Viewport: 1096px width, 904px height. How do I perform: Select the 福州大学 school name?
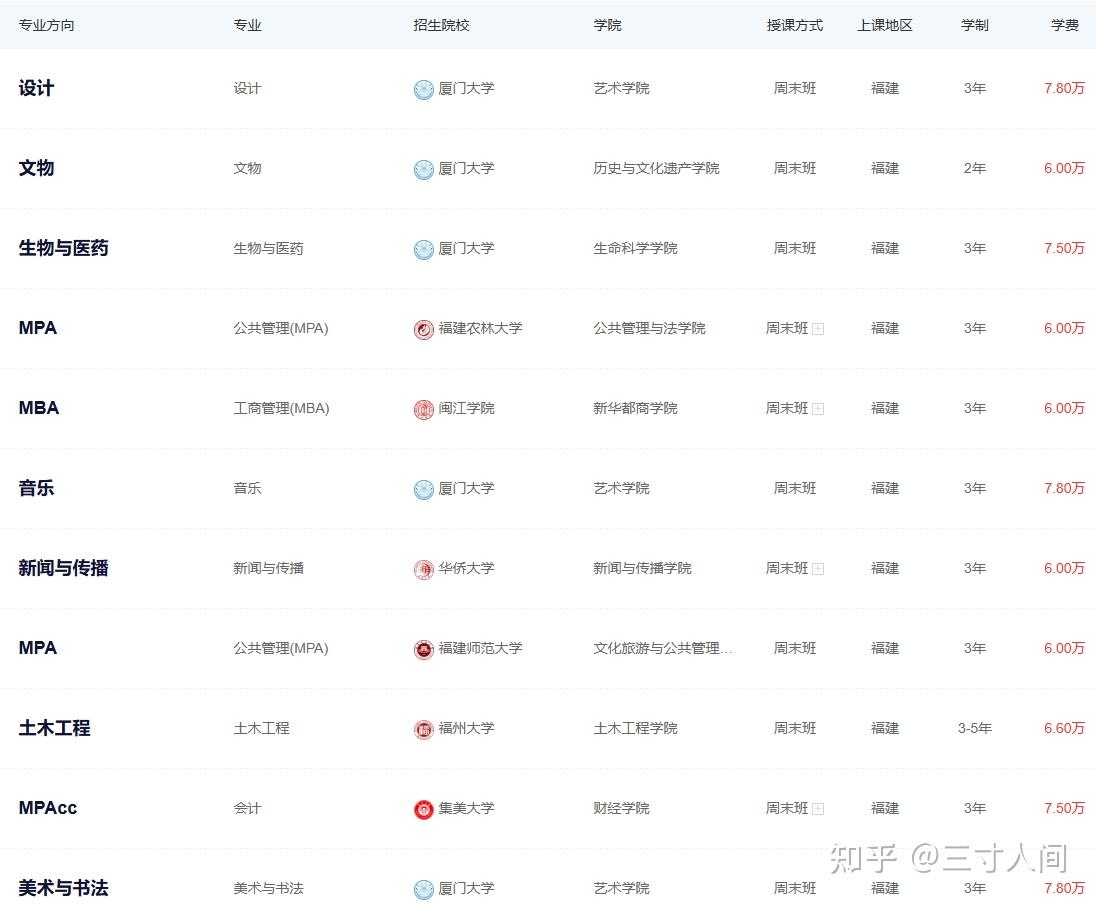(x=466, y=728)
